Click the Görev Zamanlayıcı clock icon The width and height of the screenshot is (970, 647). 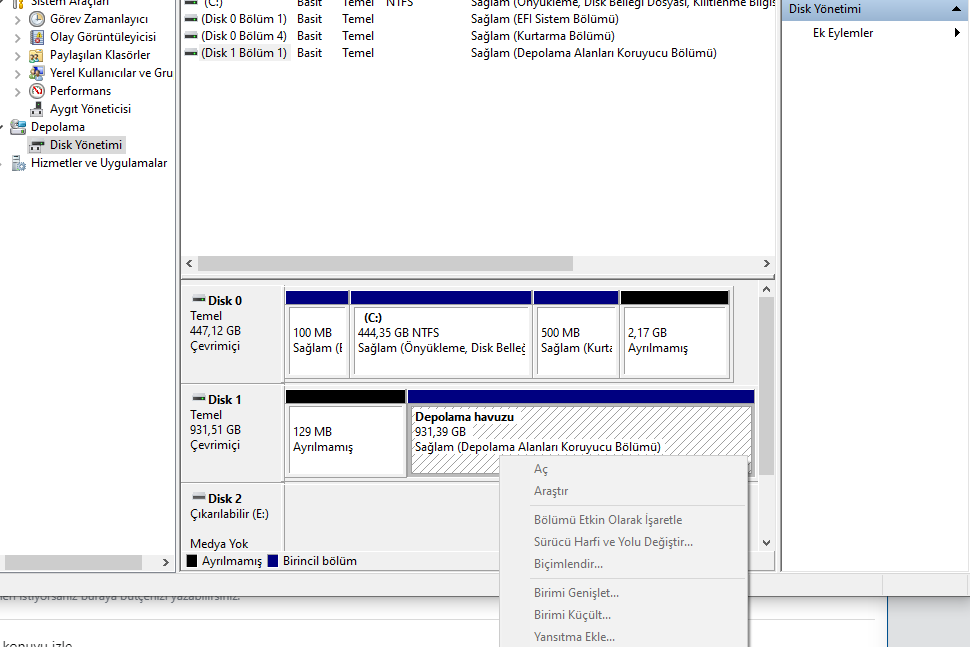point(37,19)
